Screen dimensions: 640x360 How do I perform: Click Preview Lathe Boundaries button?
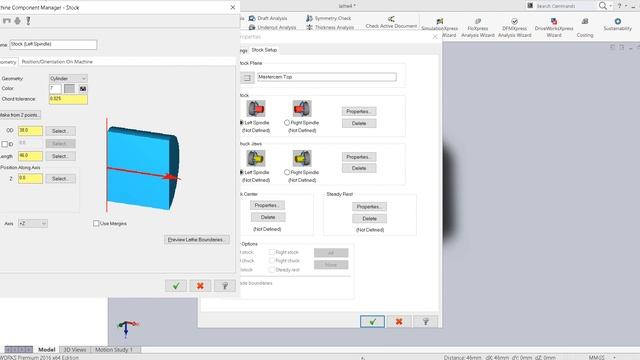(x=197, y=240)
